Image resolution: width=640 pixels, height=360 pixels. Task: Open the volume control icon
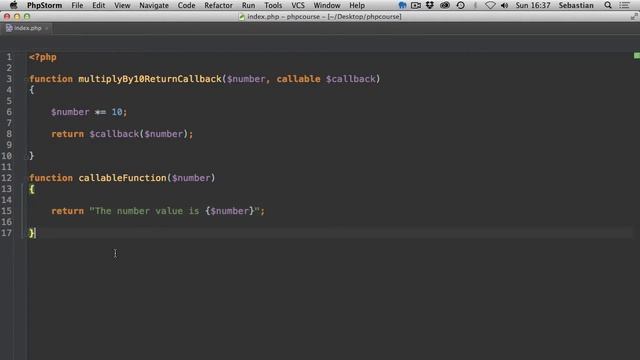click(504, 5)
